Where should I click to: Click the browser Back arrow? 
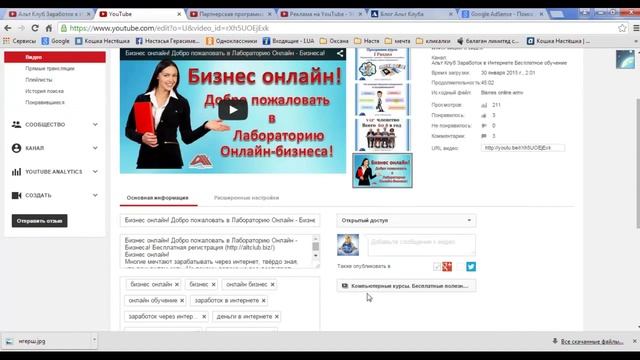click(7, 28)
